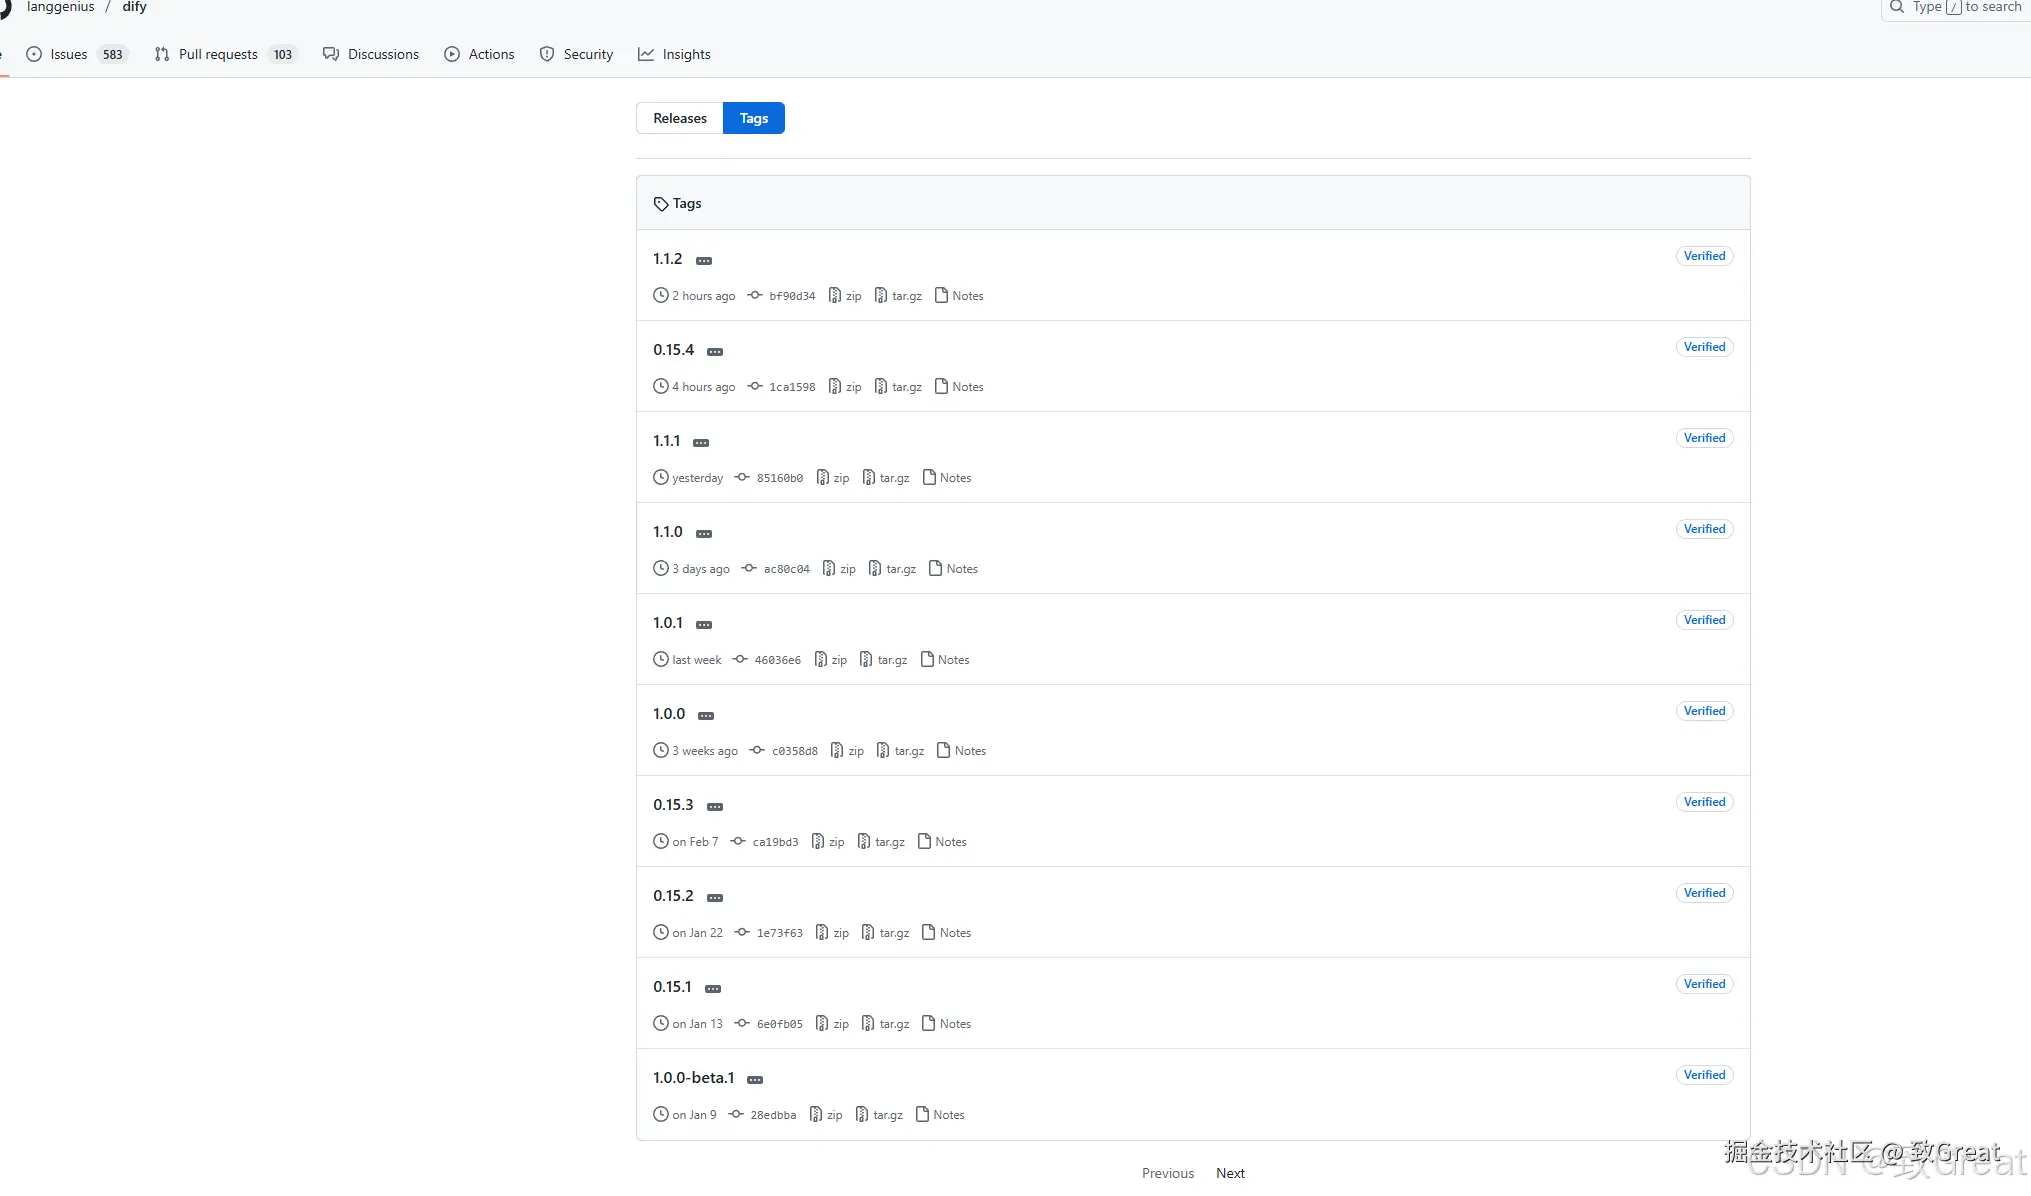Switch to the Releases tab
This screenshot has height=1196, width=2031.
[x=679, y=118]
